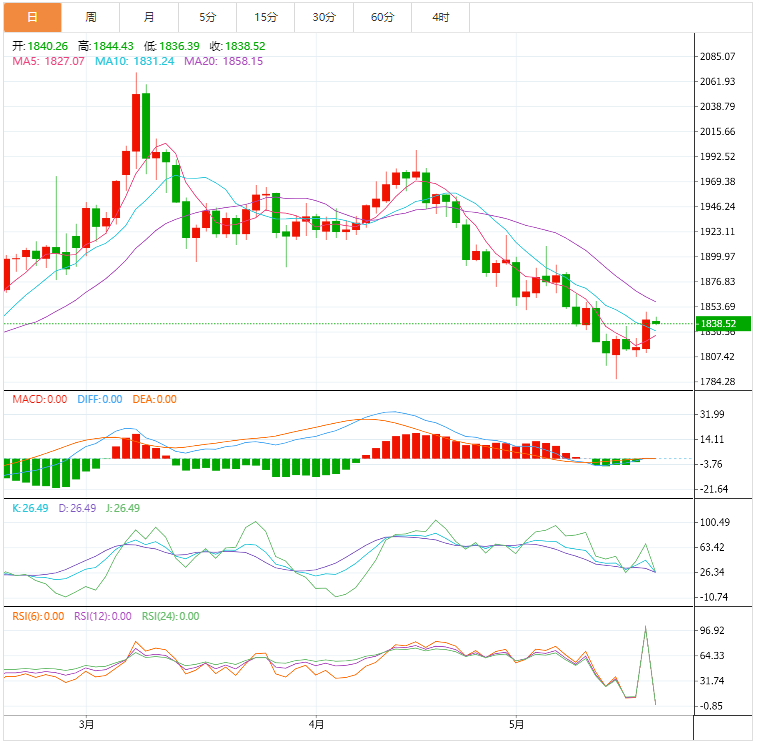Viewport: 762px width, 746px height.
Task: Click the 2015.66 price axis label
Action: [717, 132]
